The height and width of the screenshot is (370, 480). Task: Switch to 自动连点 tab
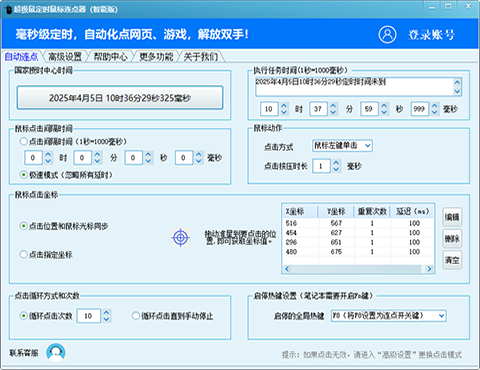(x=21, y=57)
